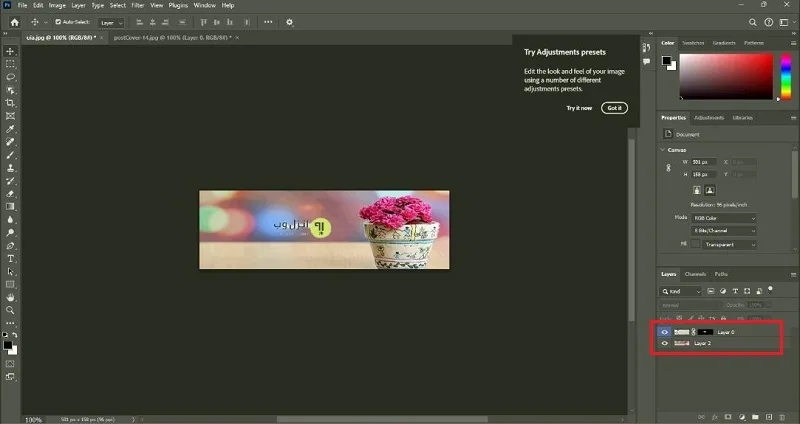Select the Crop tool

[10, 103]
